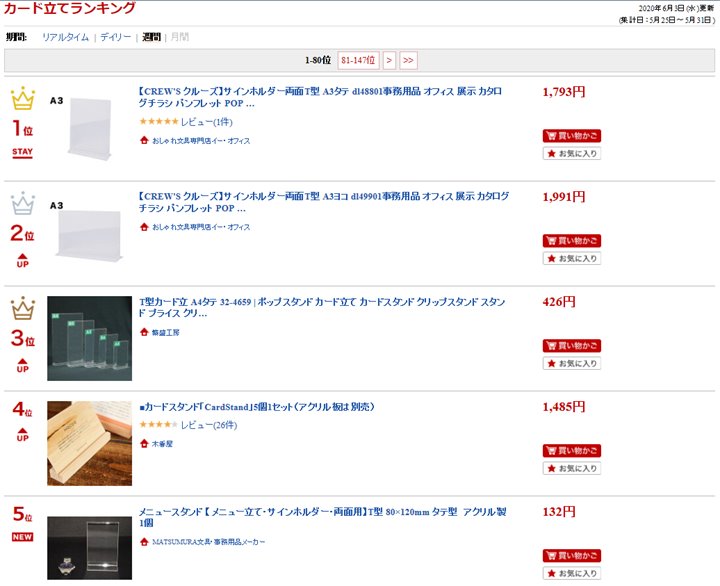Open the レビュー(26件) reviews link

pos(209,425)
